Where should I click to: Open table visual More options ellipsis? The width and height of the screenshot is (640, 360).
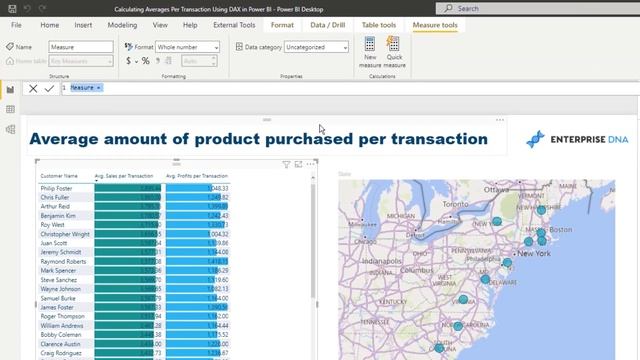coord(311,164)
